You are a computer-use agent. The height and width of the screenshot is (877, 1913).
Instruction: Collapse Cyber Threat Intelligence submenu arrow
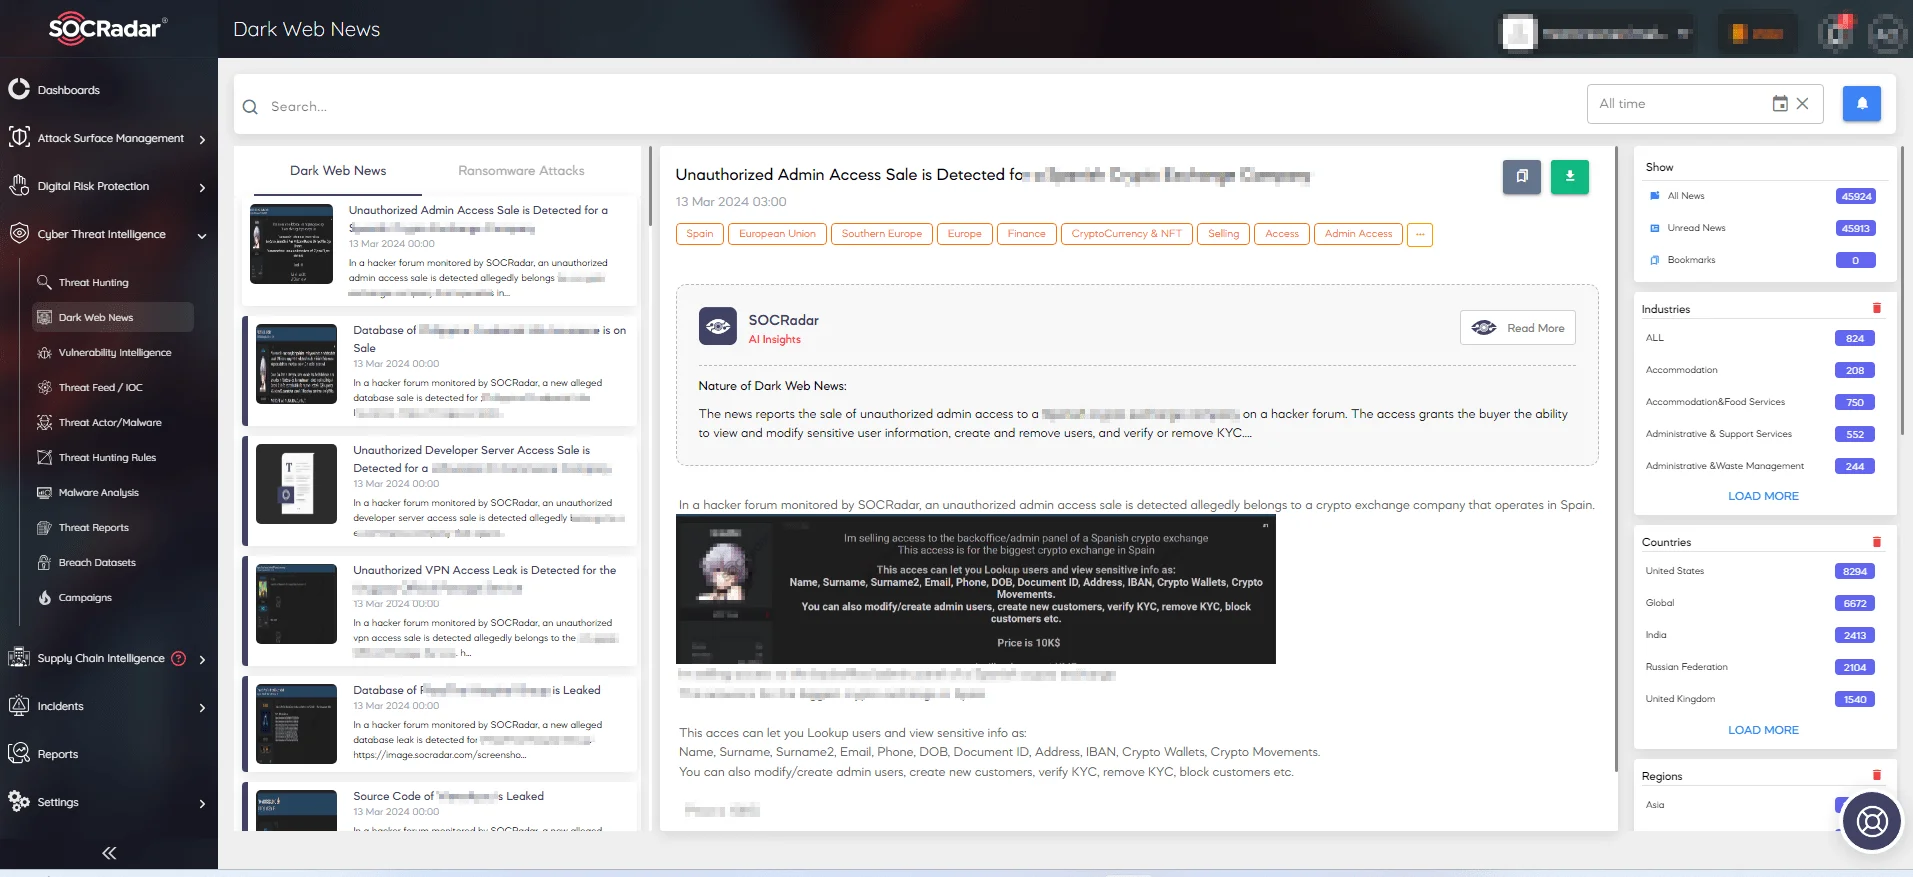pyautogui.click(x=203, y=236)
